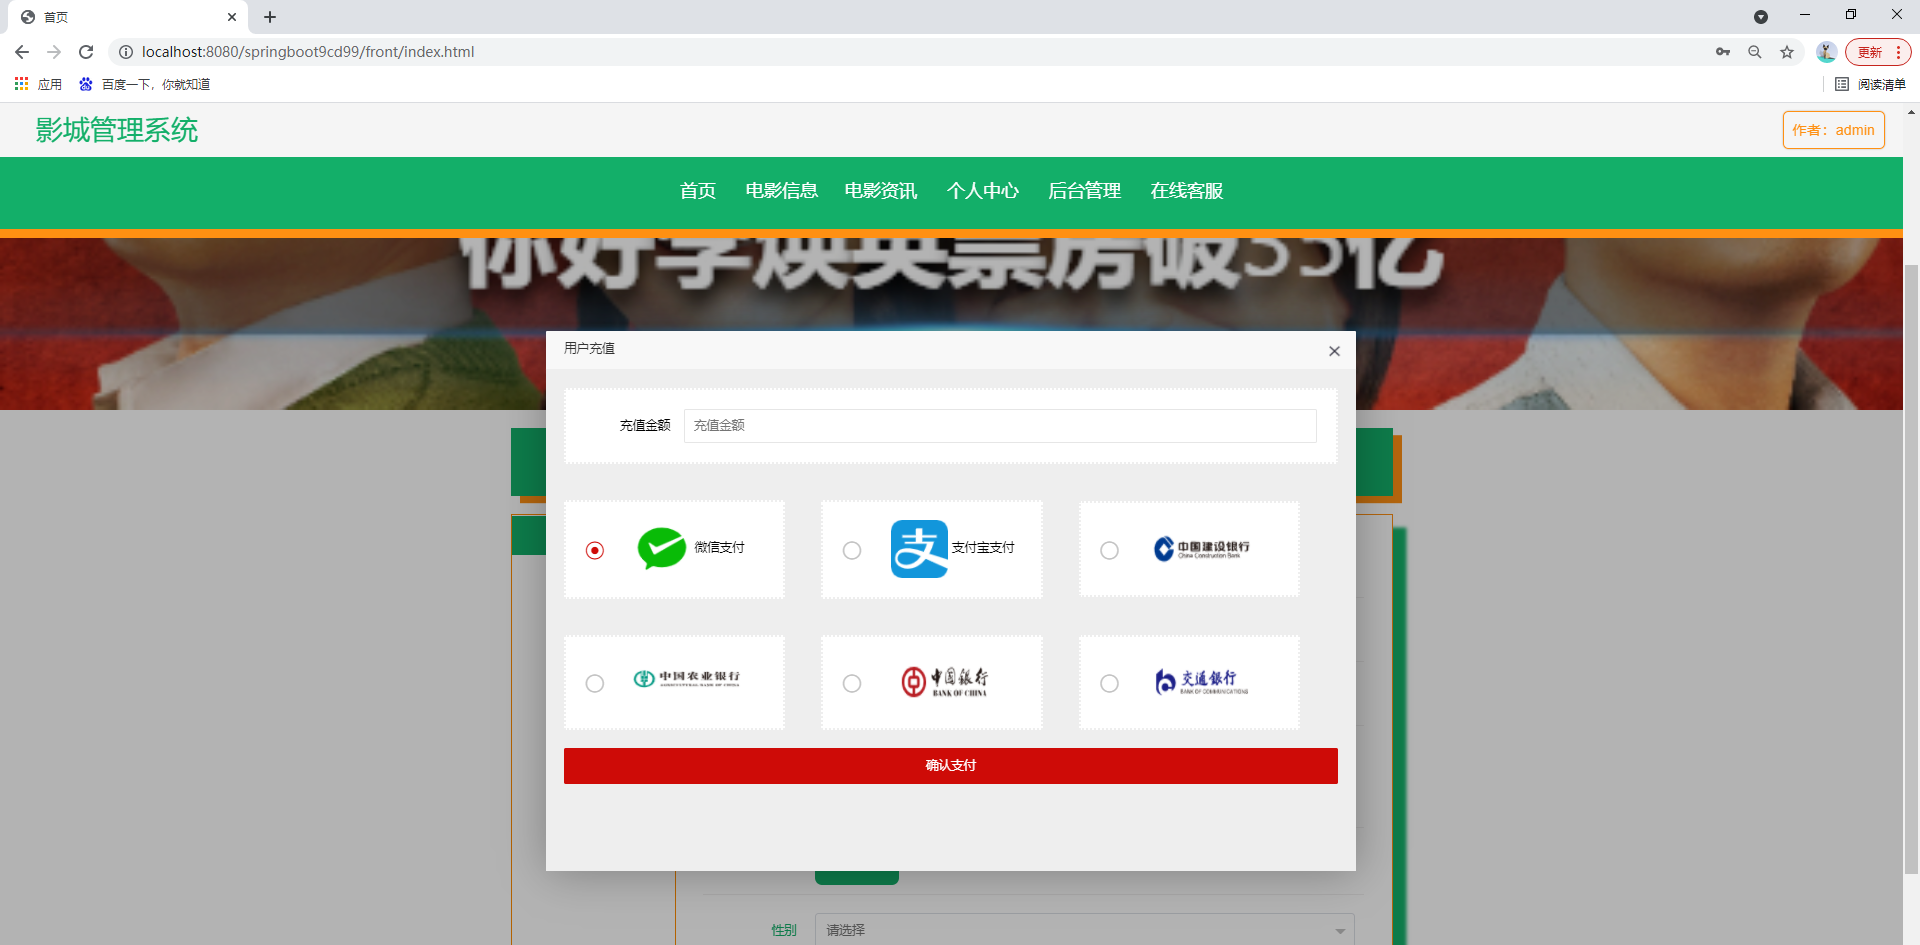Click the China Construction Bank logo
Viewport: 1920px width, 945px height.
(1201, 548)
